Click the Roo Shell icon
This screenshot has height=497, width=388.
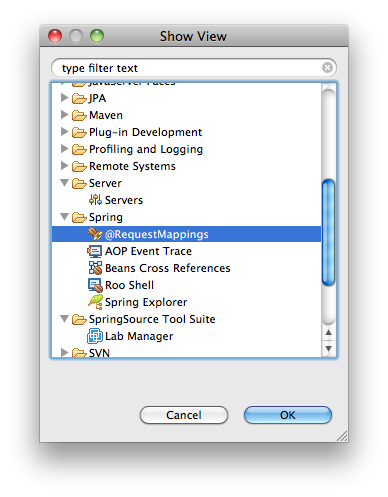click(x=95, y=285)
